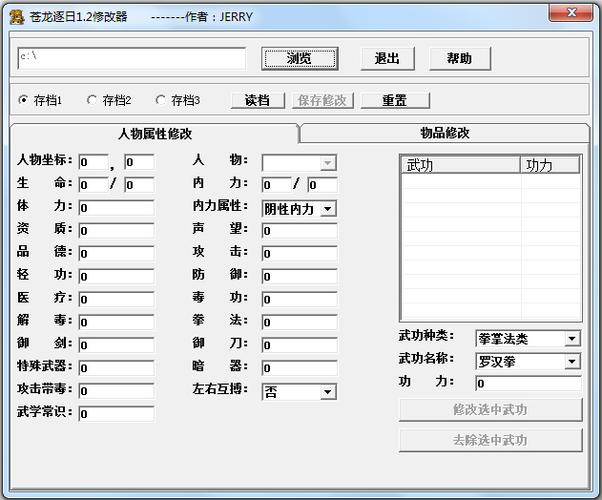Open the 人物 character dropdown
The height and width of the screenshot is (500, 602).
pos(299,162)
